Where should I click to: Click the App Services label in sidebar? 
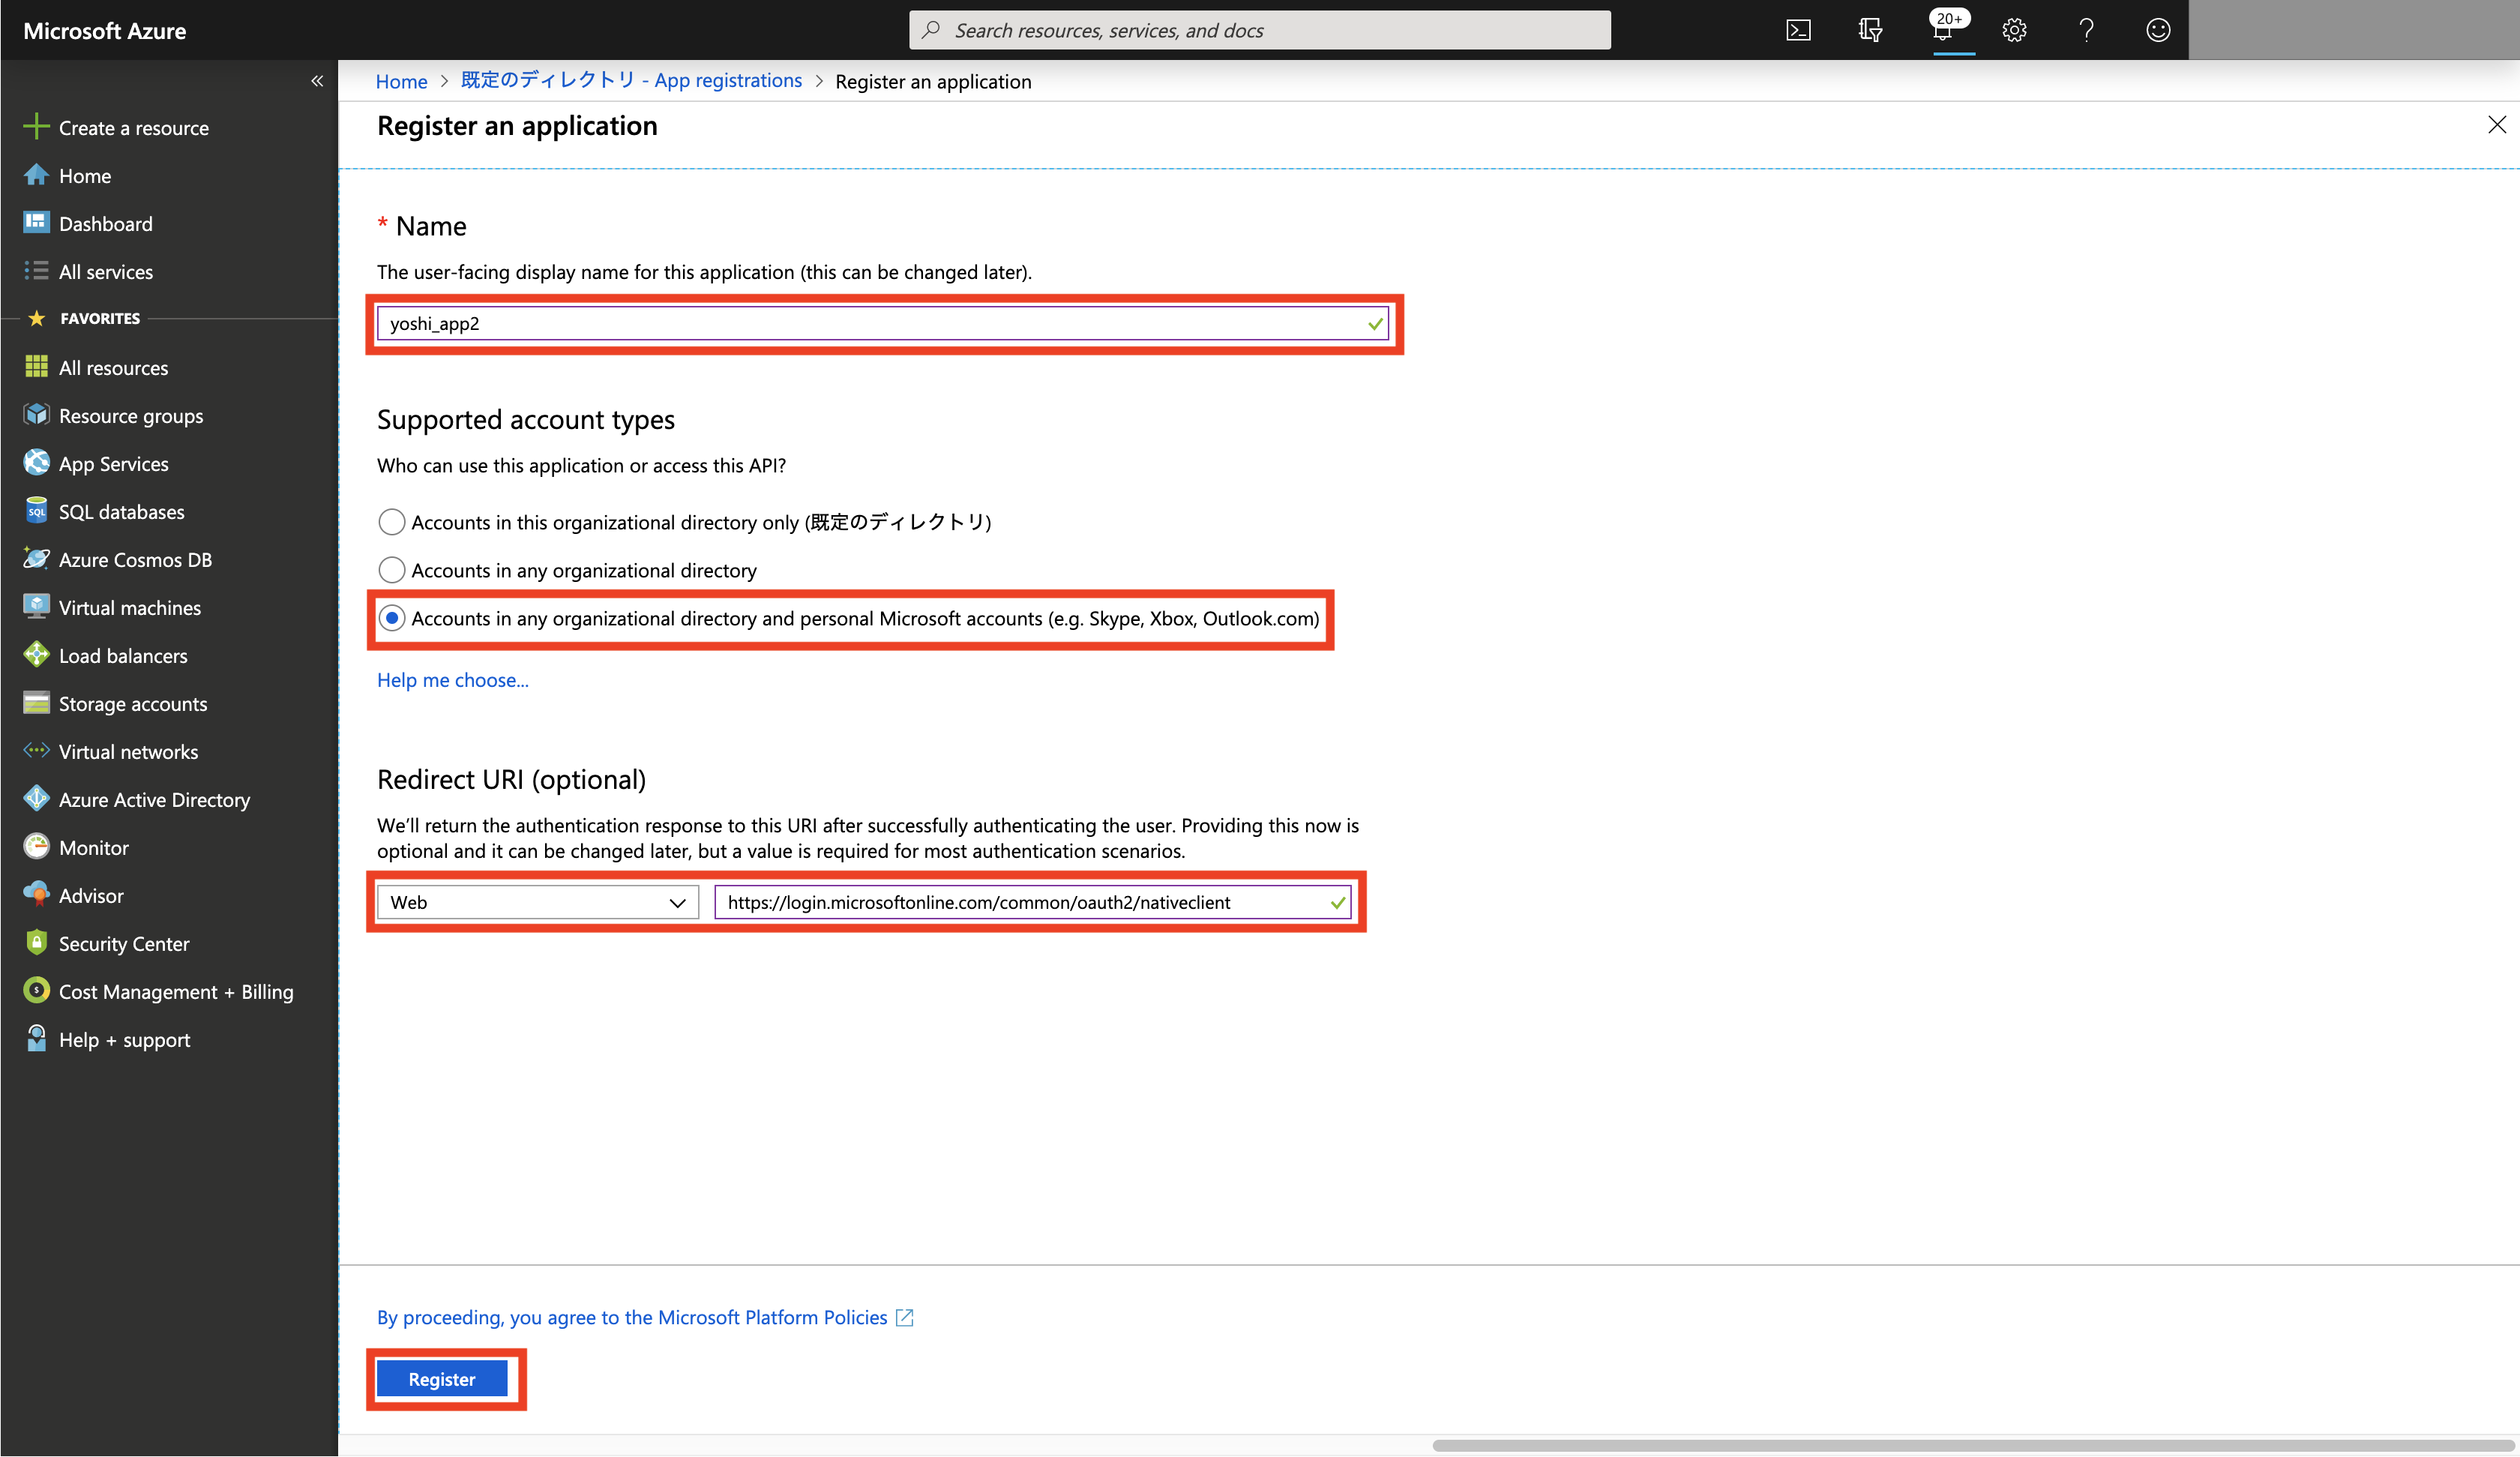tap(114, 464)
